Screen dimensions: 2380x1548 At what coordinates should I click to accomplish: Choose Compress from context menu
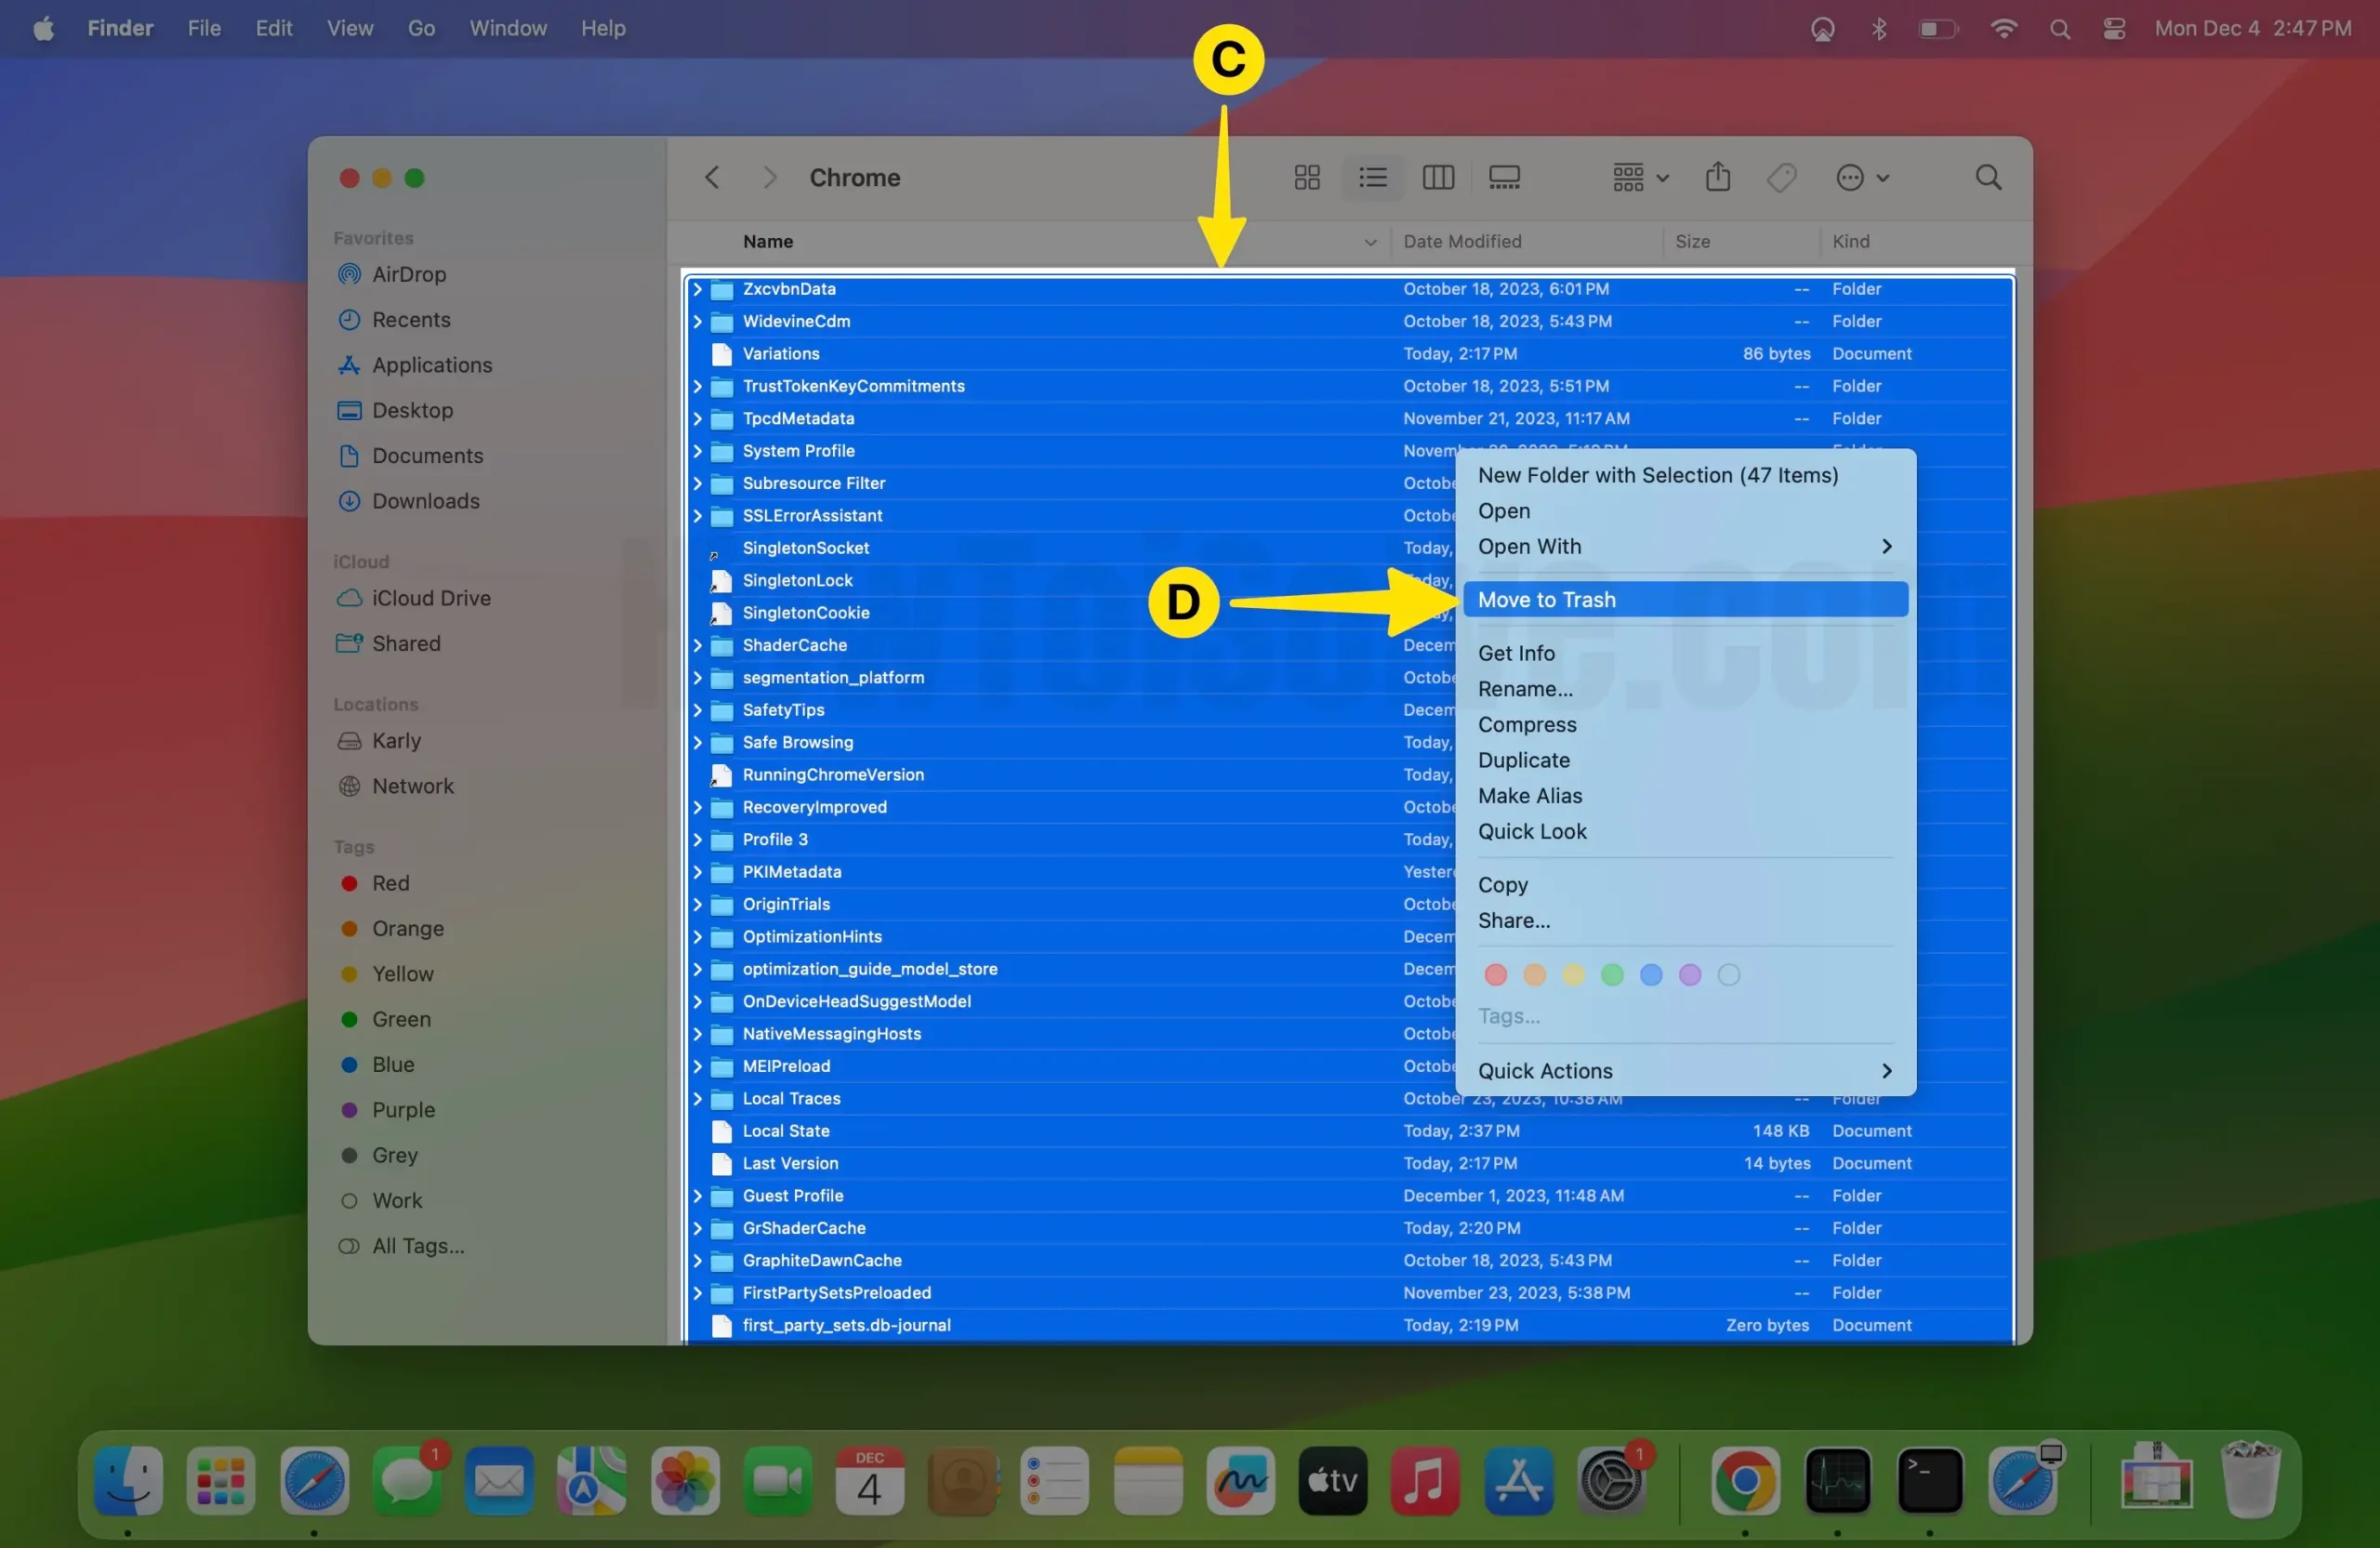pyautogui.click(x=1685, y=725)
